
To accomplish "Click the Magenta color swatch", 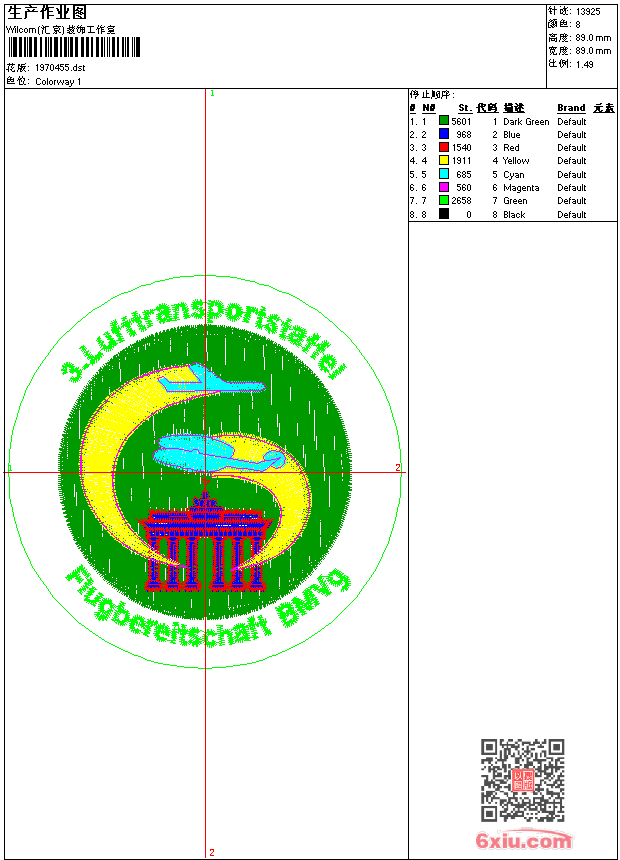I will [x=444, y=187].
